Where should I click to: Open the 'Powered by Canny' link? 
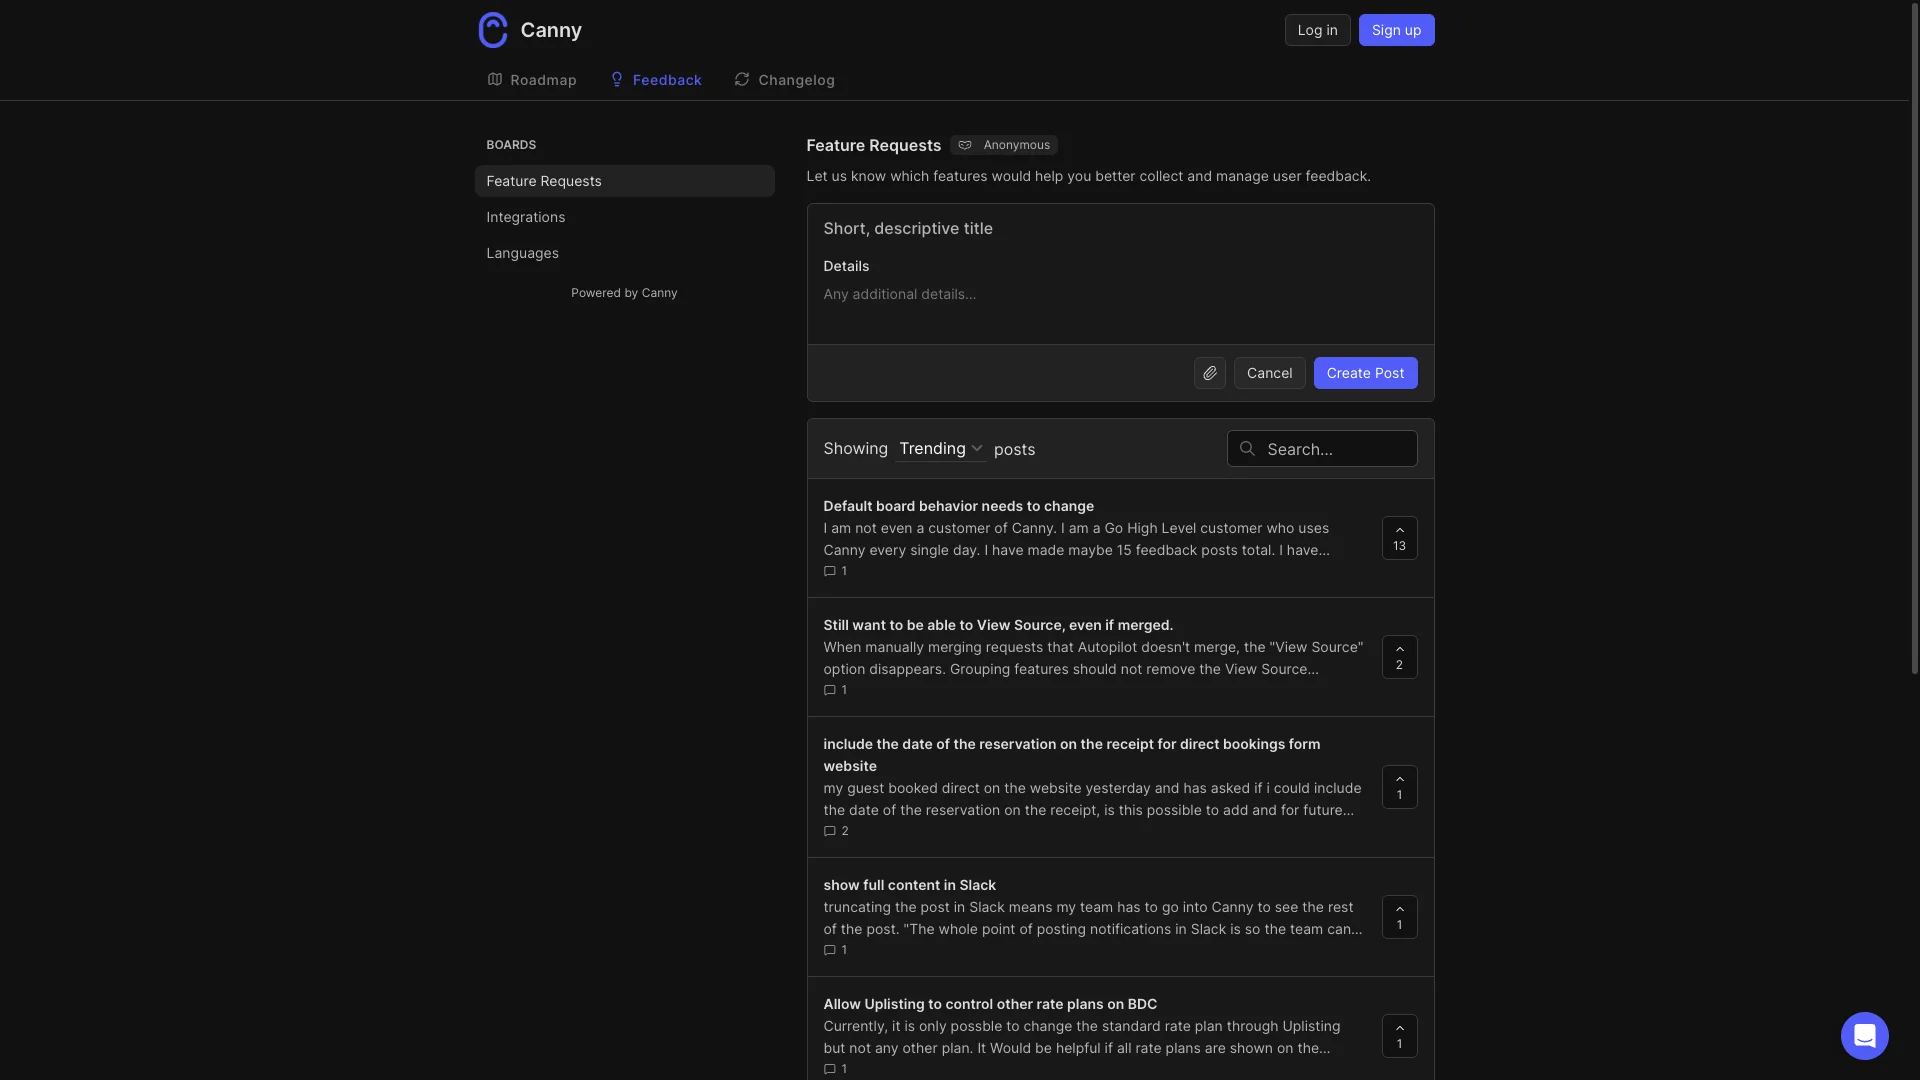tap(624, 292)
